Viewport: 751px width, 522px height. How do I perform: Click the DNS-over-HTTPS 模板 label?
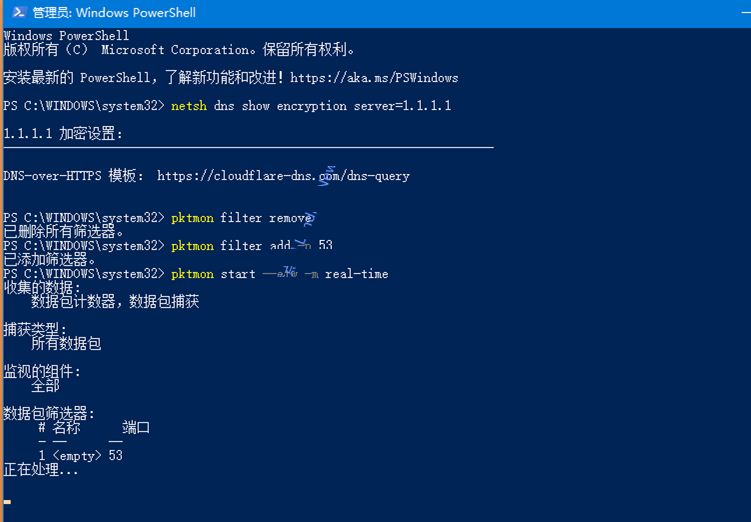coord(73,176)
